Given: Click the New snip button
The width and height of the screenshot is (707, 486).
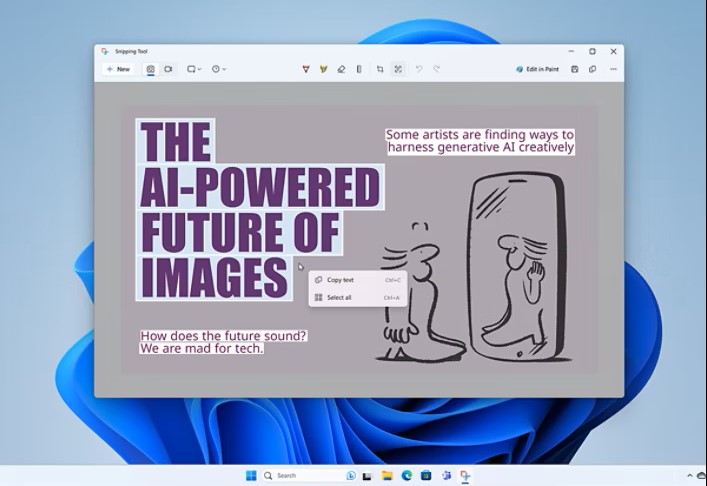Looking at the screenshot, I should (x=118, y=69).
